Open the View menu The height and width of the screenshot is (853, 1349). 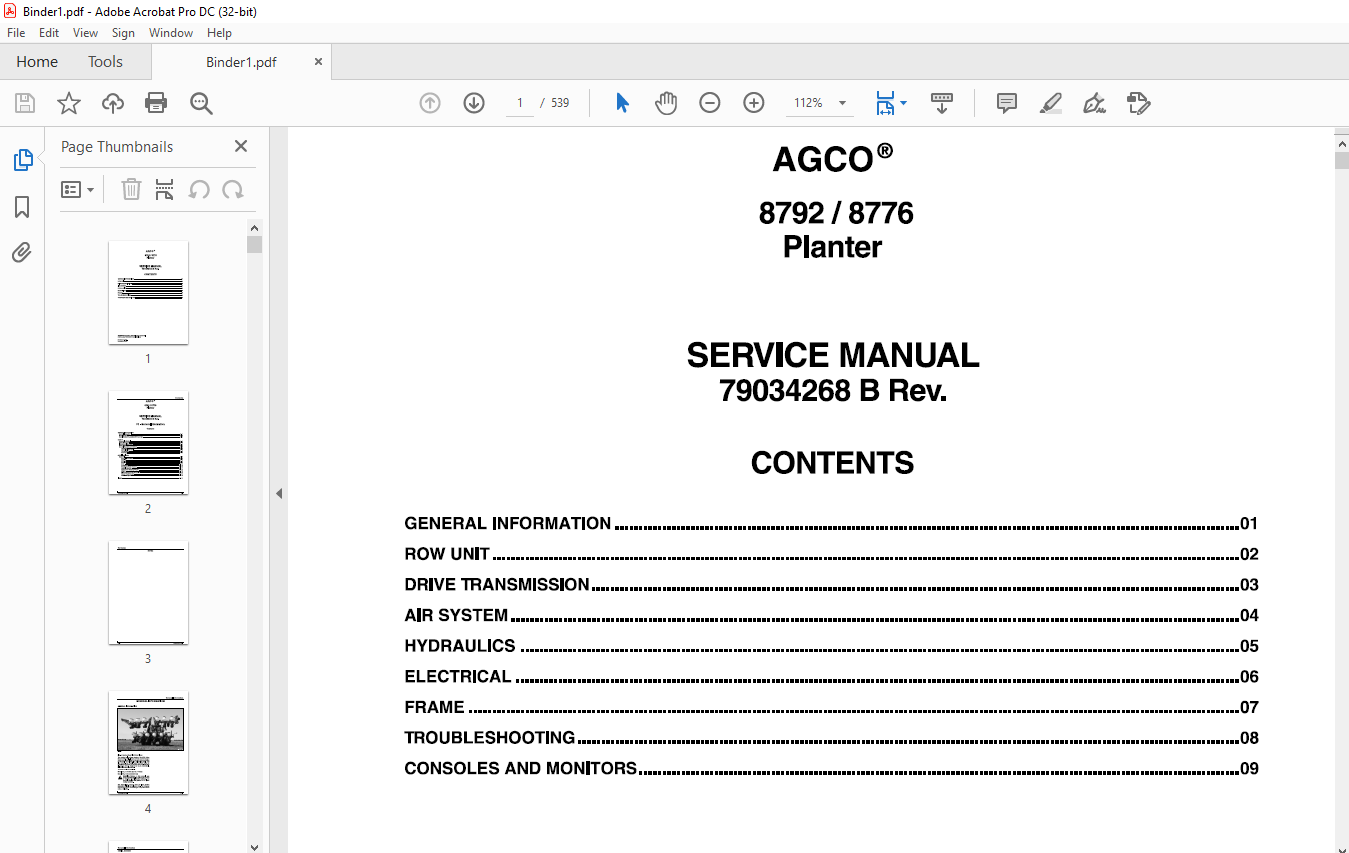[86, 33]
